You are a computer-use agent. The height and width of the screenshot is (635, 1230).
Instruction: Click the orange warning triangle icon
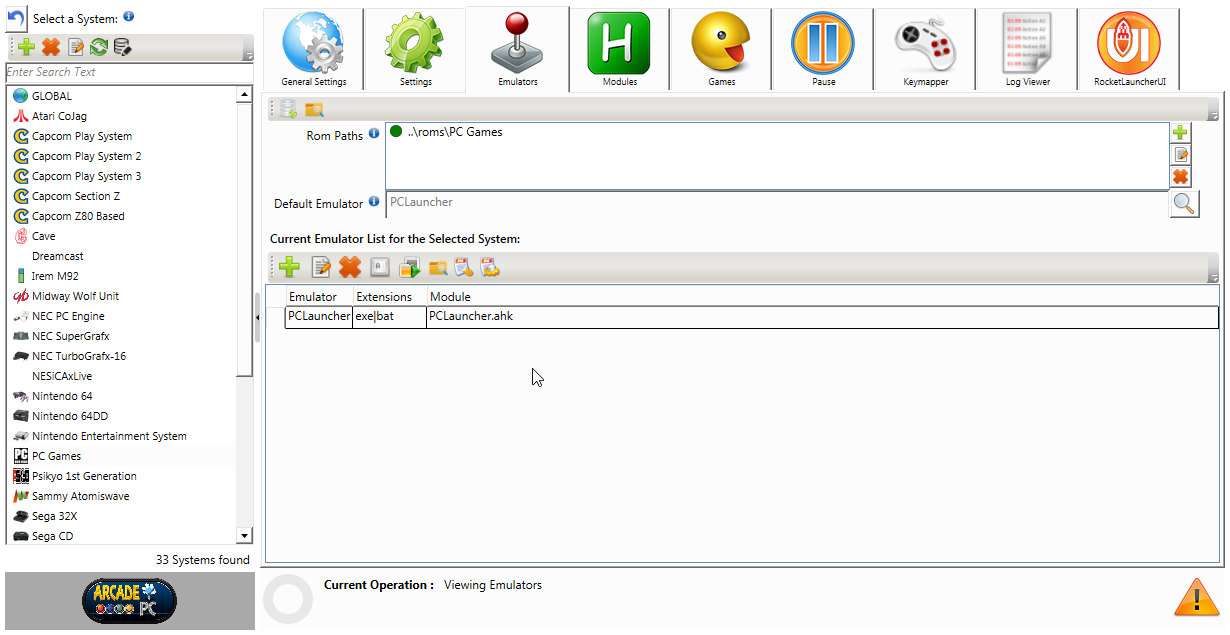click(x=1195, y=597)
